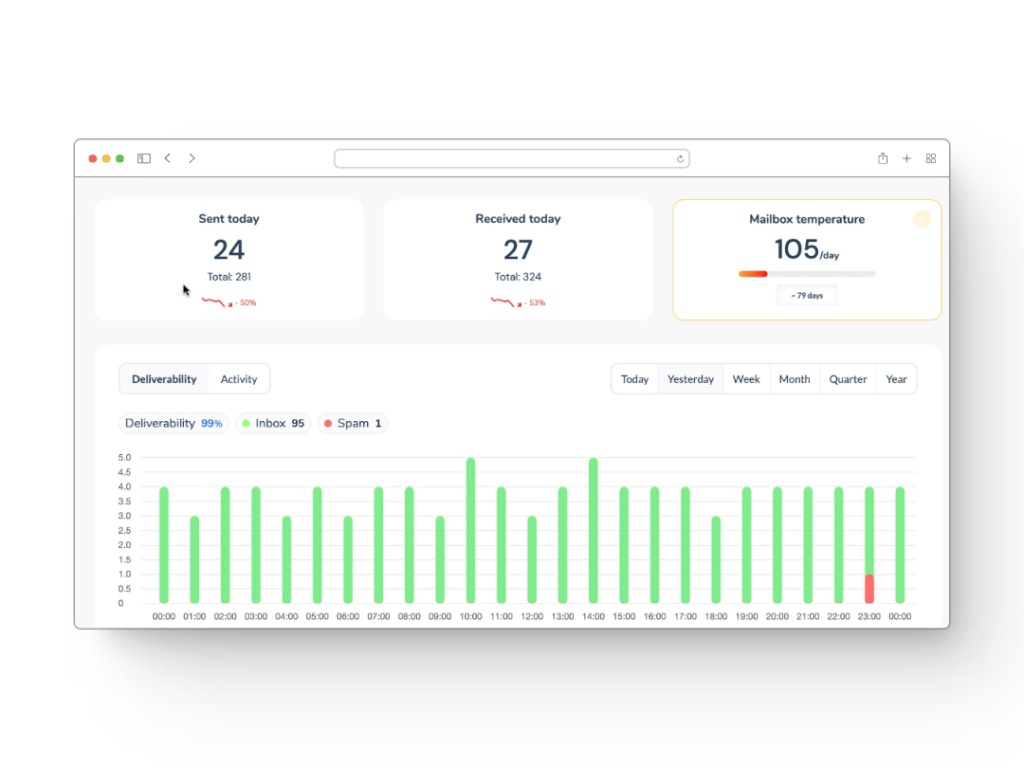Open the share icon in the toolbar
Image resolution: width=1024 pixels, height=768 pixels.
pos(882,158)
